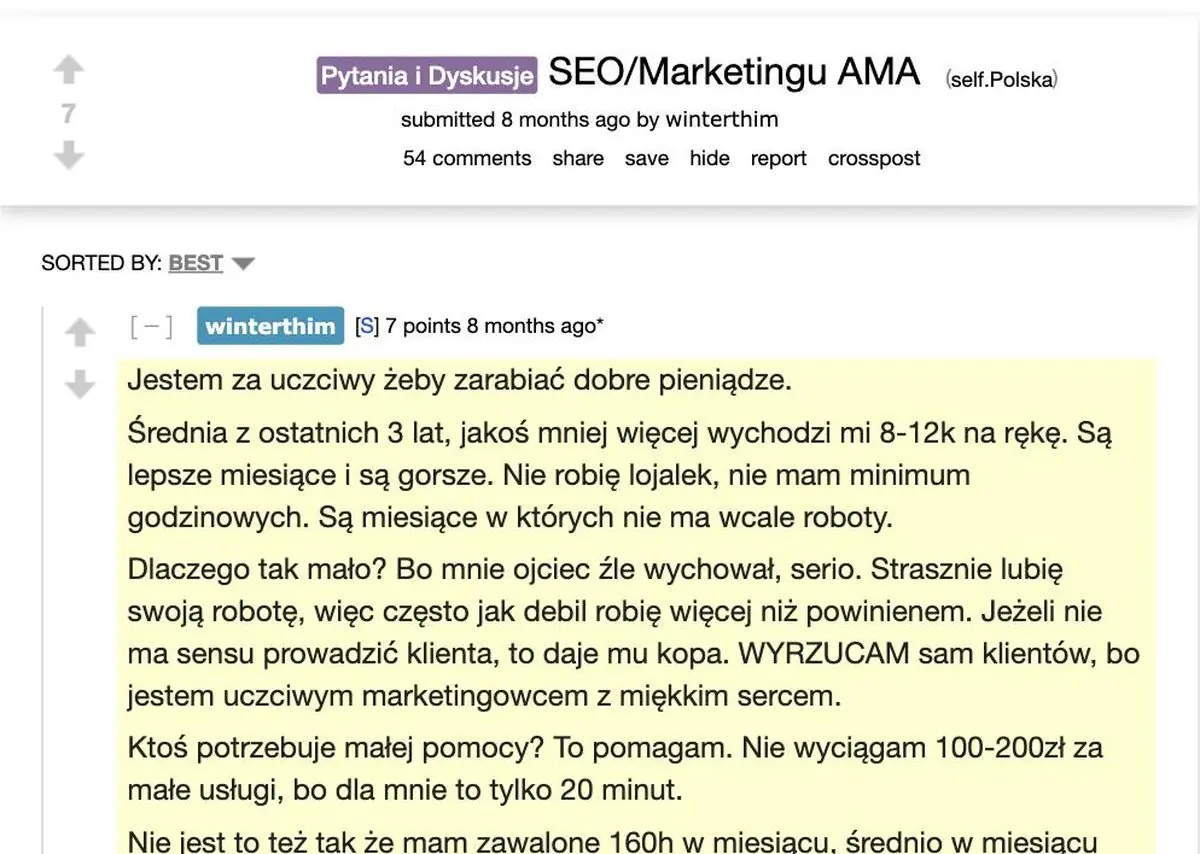Image resolution: width=1200 pixels, height=854 pixels.
Task: Collapse winterthim's comment with [–] toggle
Action: tap(151, 326)
